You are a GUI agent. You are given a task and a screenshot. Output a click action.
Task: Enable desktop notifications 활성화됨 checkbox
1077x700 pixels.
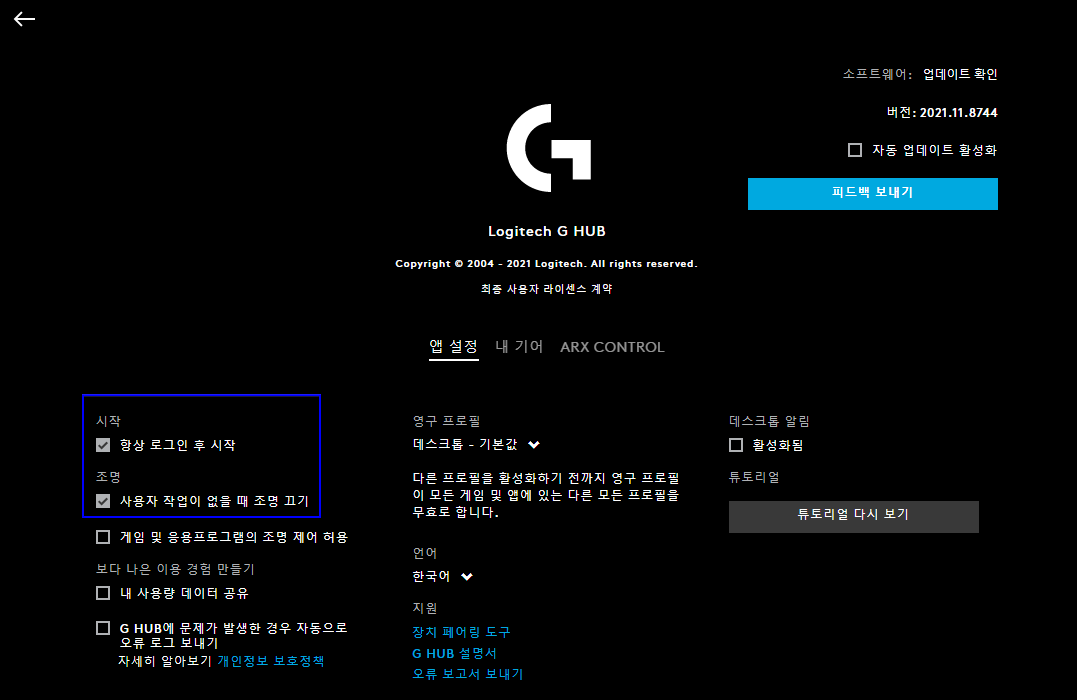coord(736,445)
